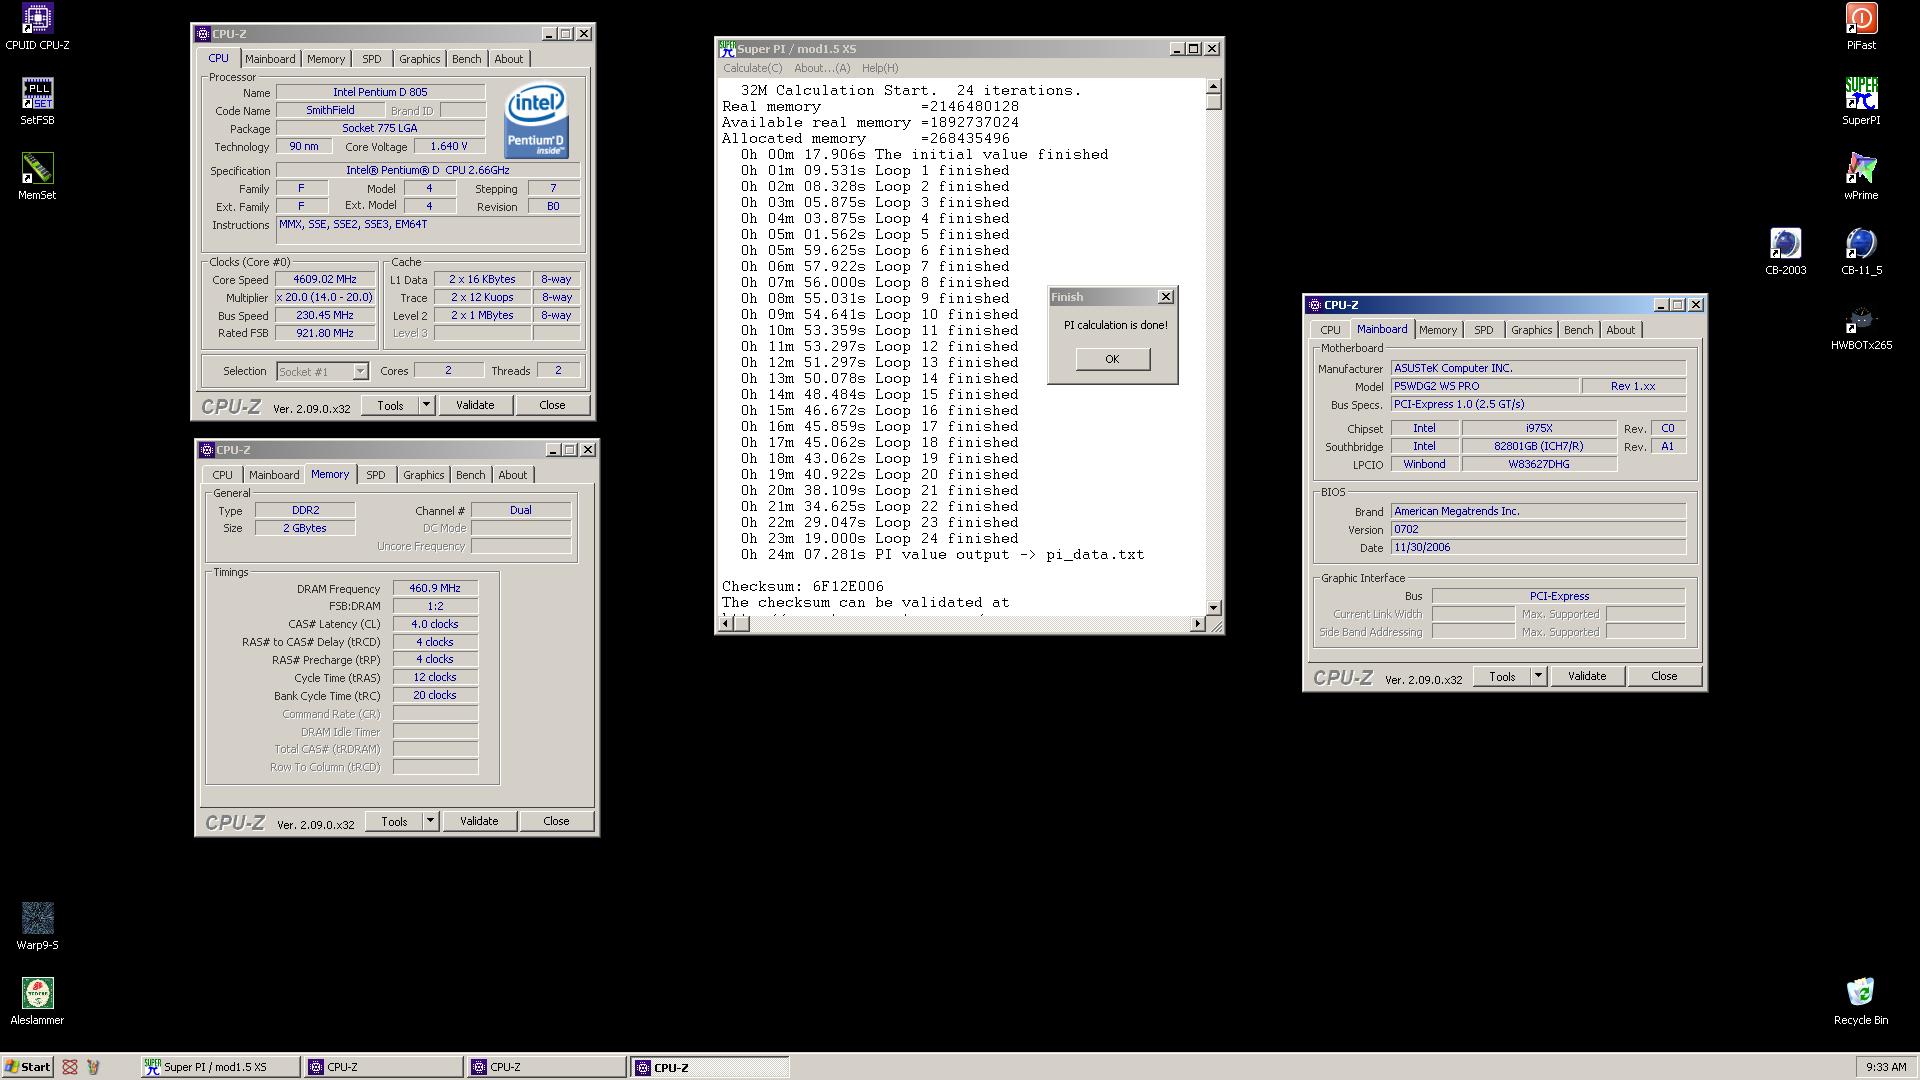Open the HWBOTx265 desktop shortcut
Viewport: 1920px width, 1080px height.
click(1861, 327)
